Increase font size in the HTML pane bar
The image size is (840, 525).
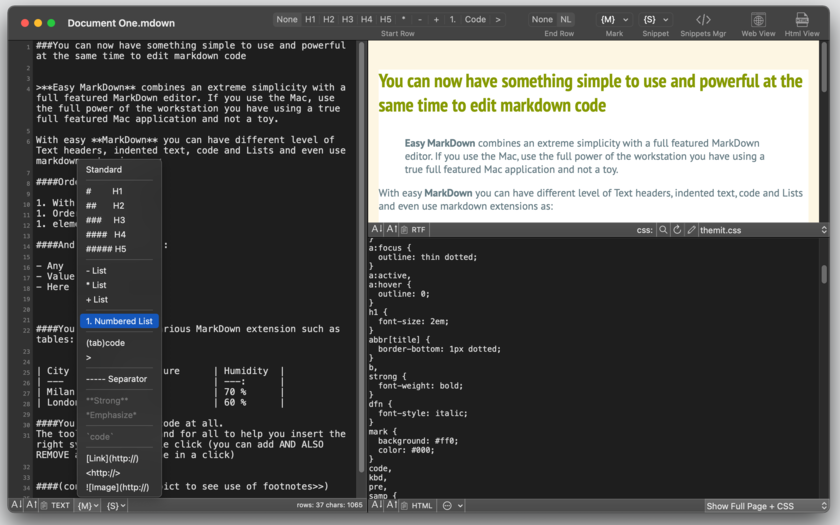pos(392,505)
